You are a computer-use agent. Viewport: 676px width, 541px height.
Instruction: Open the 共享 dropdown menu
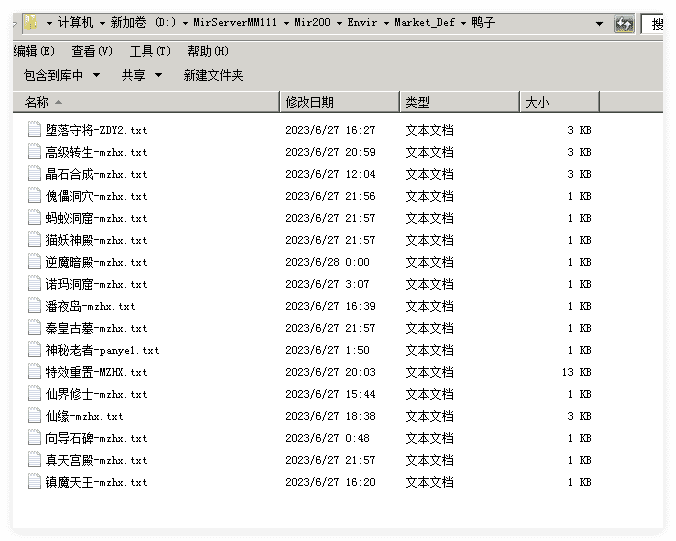pyautogui.click(x=141, y=75)
